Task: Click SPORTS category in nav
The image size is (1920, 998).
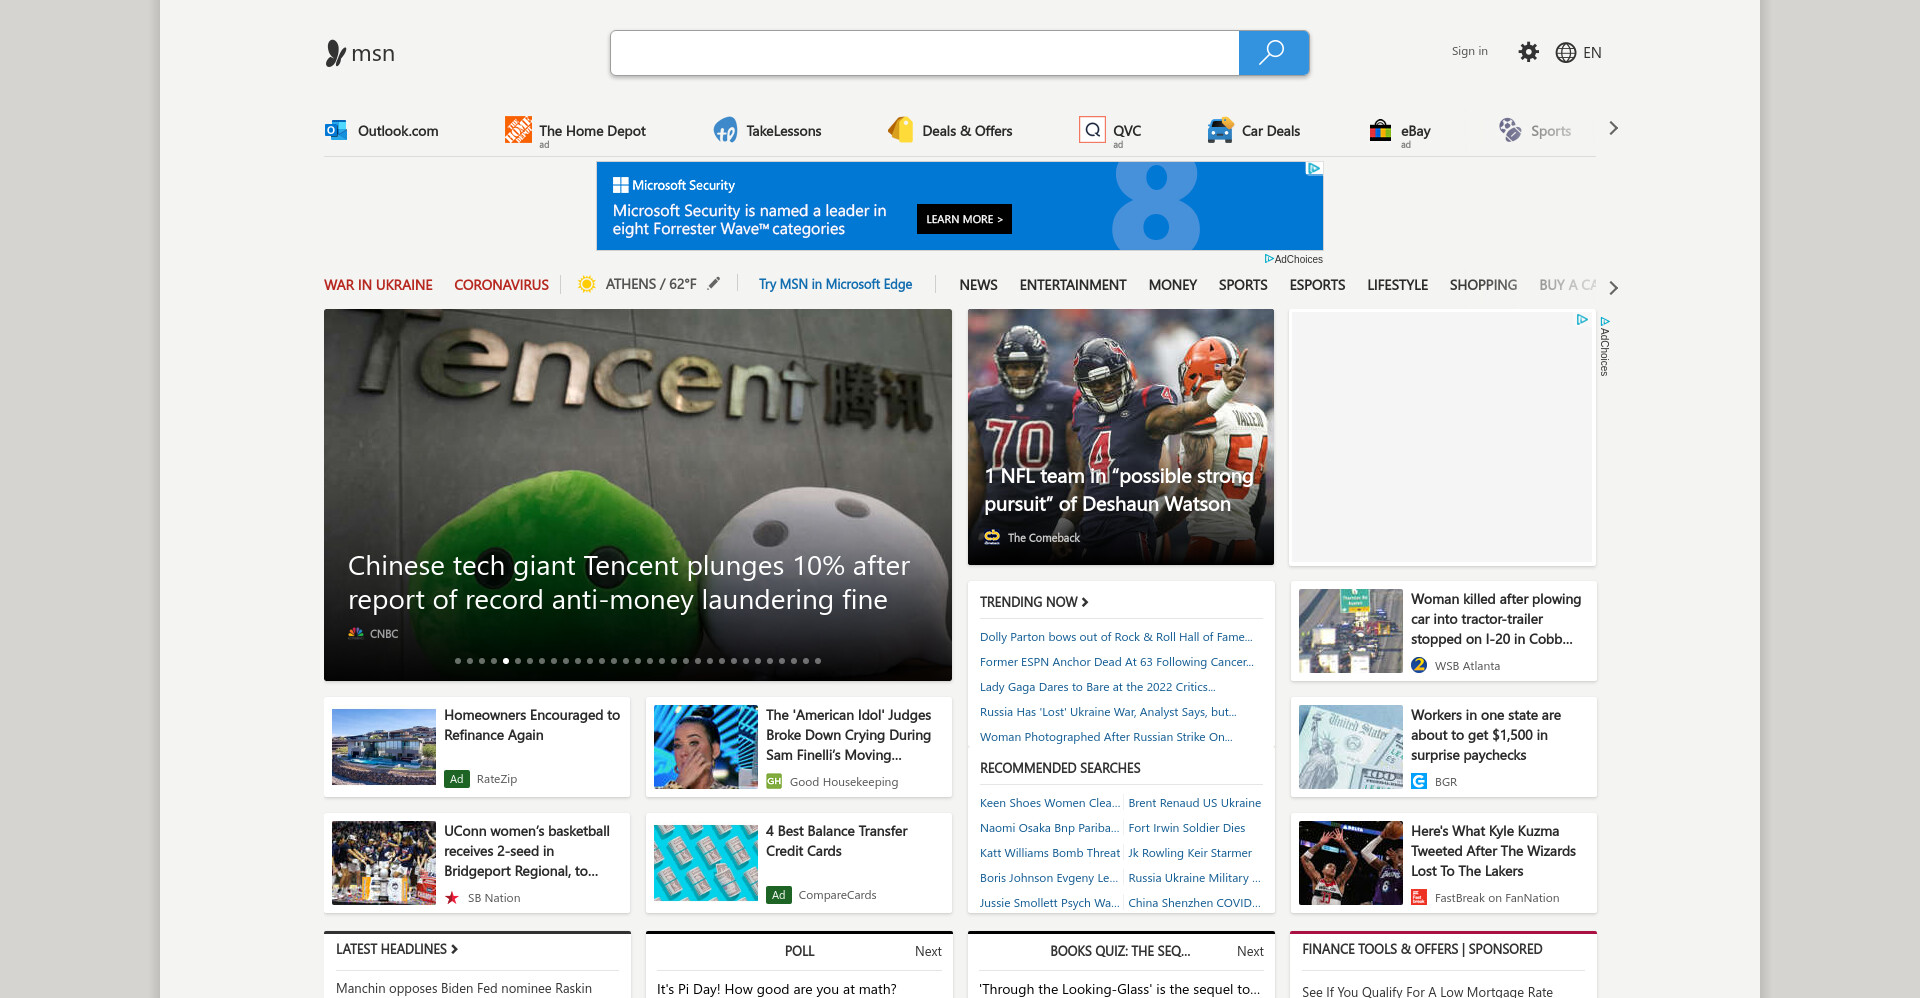Action: click(x=1243, y=285)
